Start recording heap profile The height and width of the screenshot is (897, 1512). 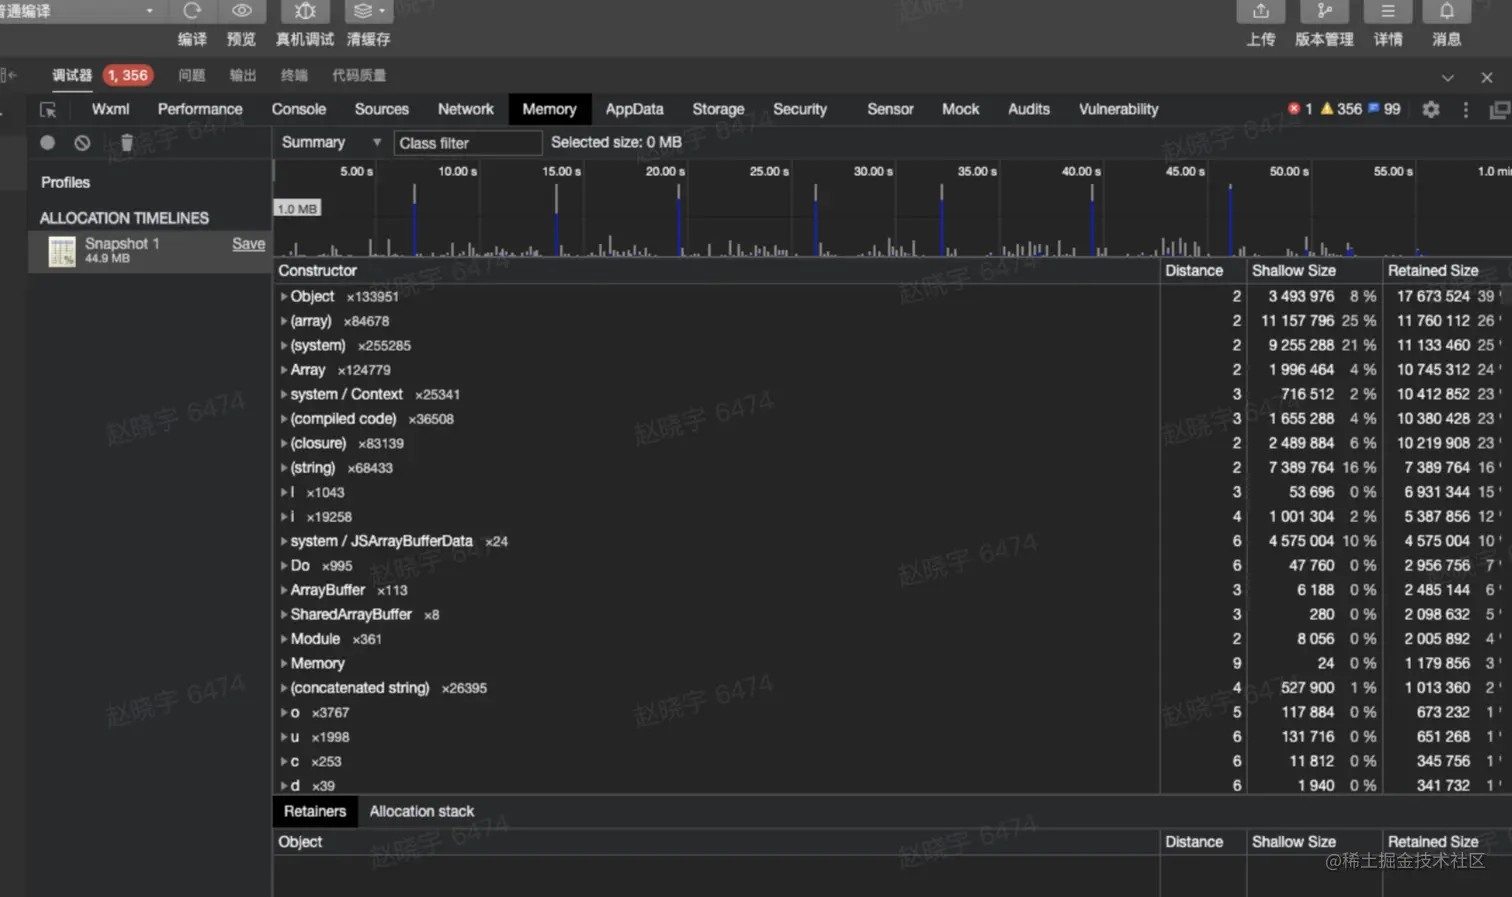47,142
